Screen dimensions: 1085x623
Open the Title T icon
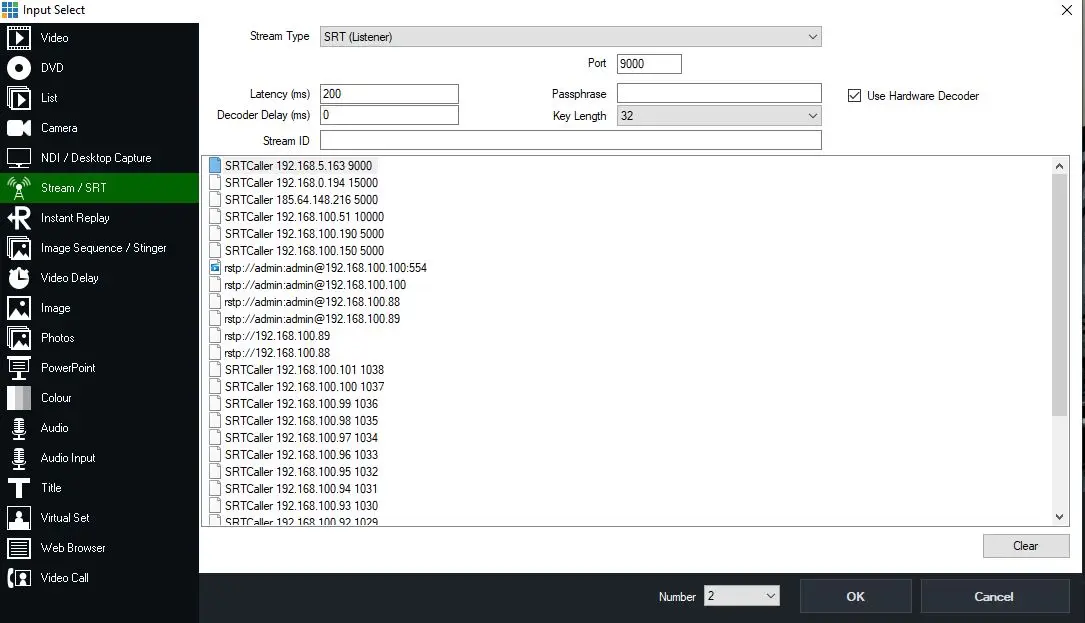[19, 488]
